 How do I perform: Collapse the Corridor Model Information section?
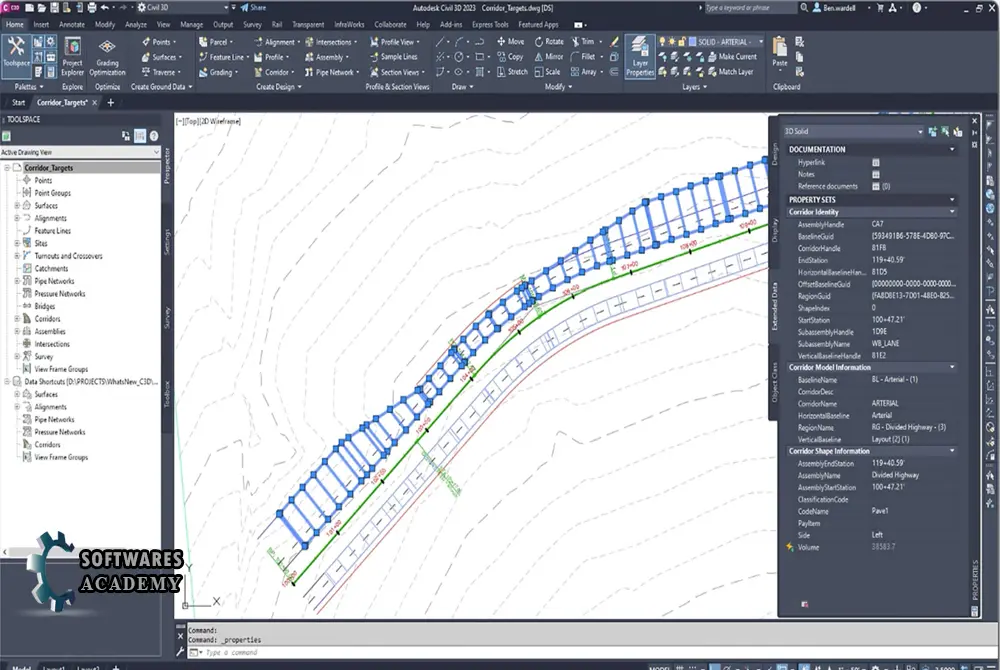(952, 368)
